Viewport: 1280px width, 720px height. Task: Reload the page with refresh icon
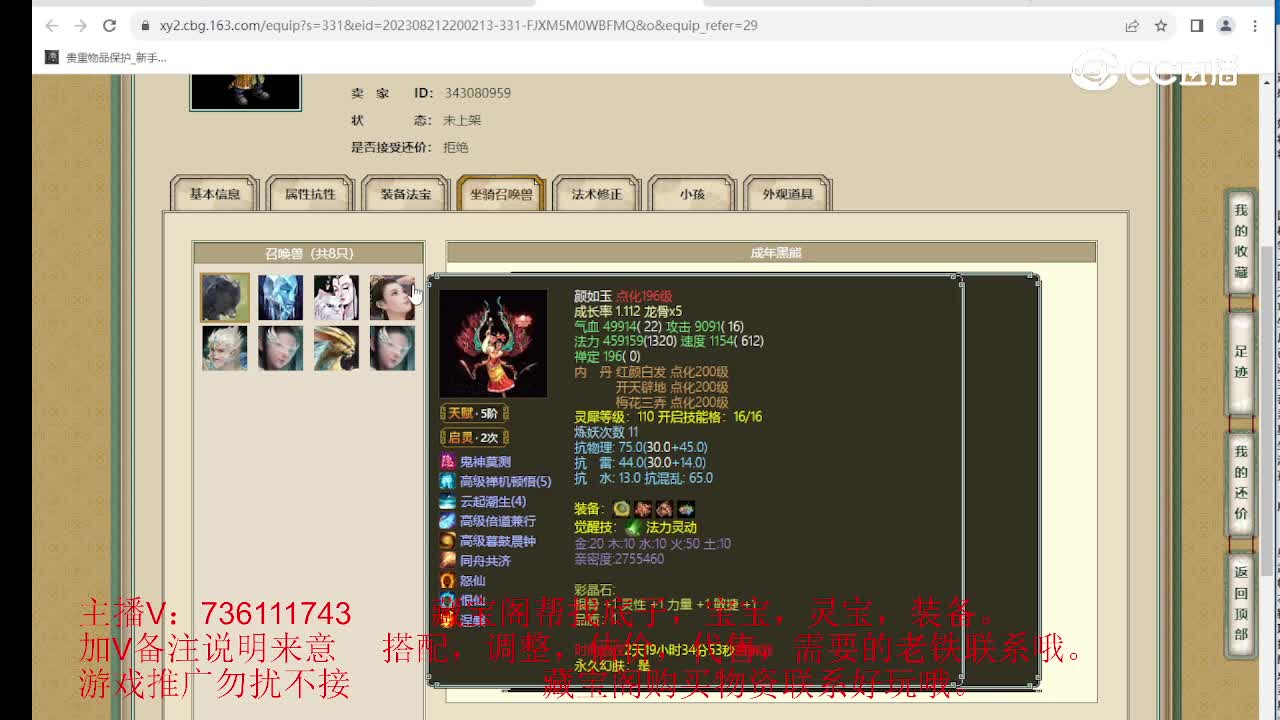(x=110, y=26)
